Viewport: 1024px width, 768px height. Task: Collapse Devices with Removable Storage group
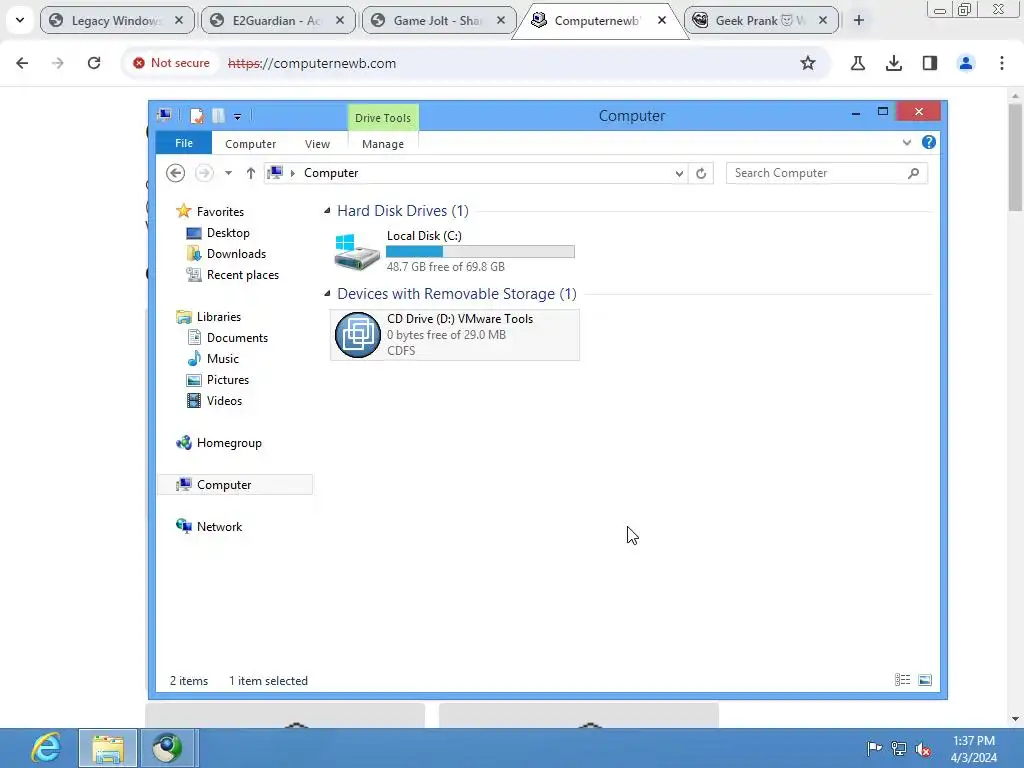pos(327,293)
